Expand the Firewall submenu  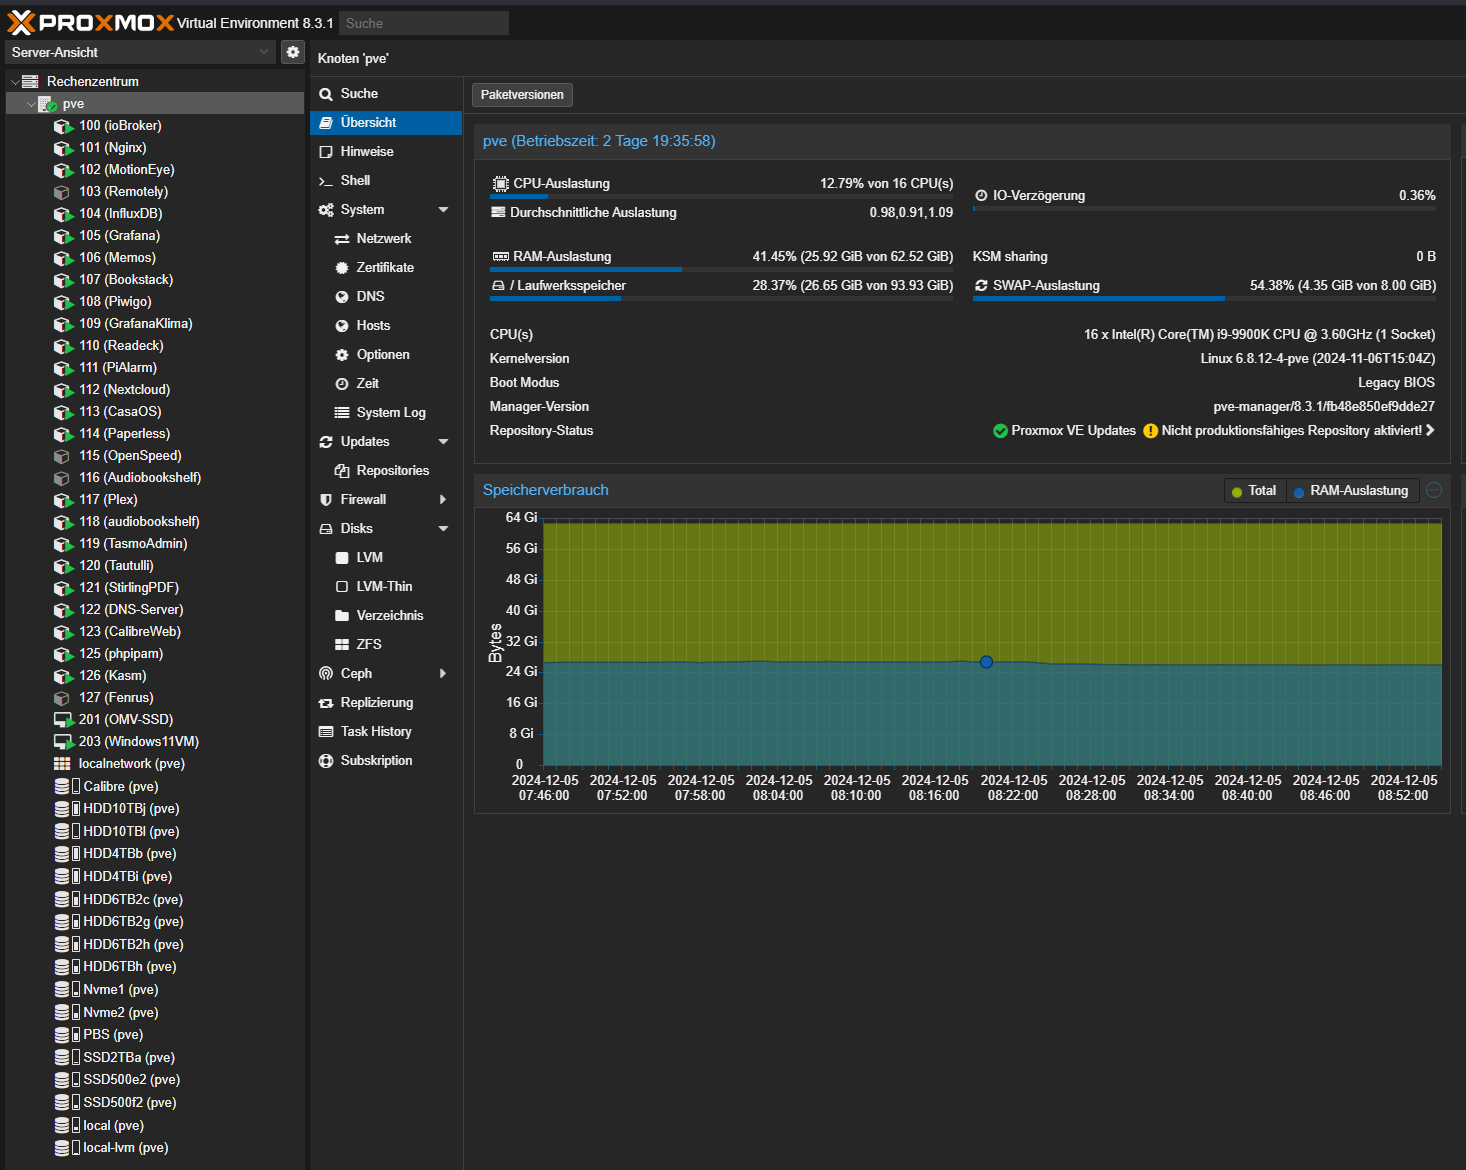tap(443, 499)
